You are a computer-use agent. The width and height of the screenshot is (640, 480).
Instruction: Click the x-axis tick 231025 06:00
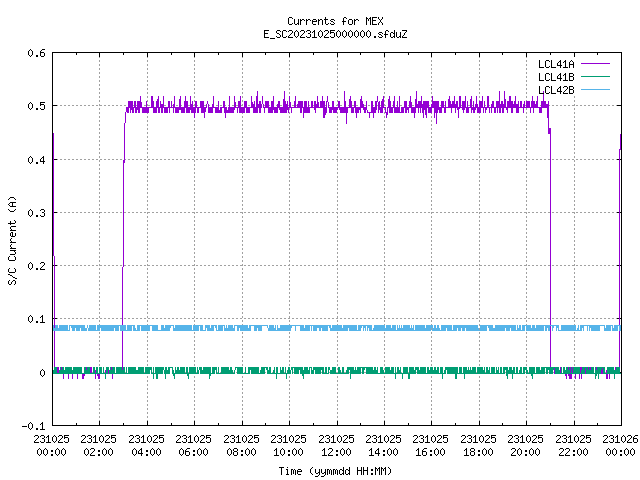tap(194, 446)
